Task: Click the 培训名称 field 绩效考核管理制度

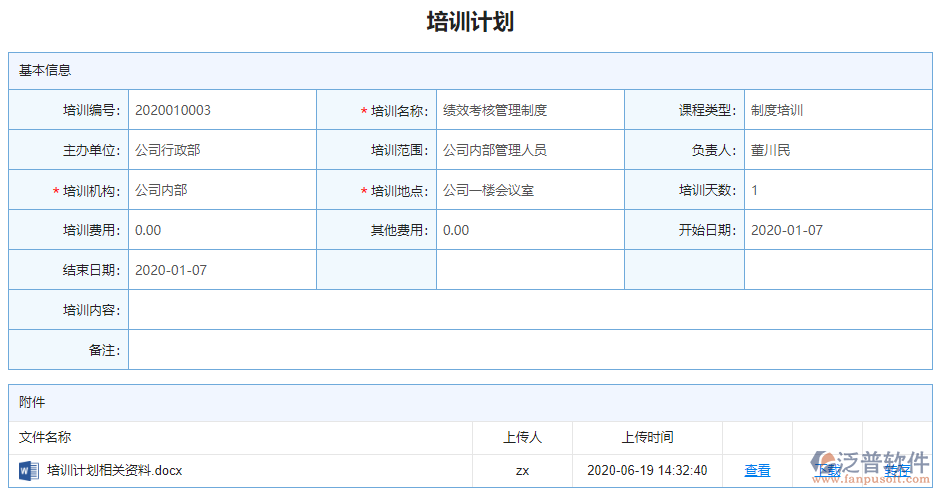Action: [531, 110]
